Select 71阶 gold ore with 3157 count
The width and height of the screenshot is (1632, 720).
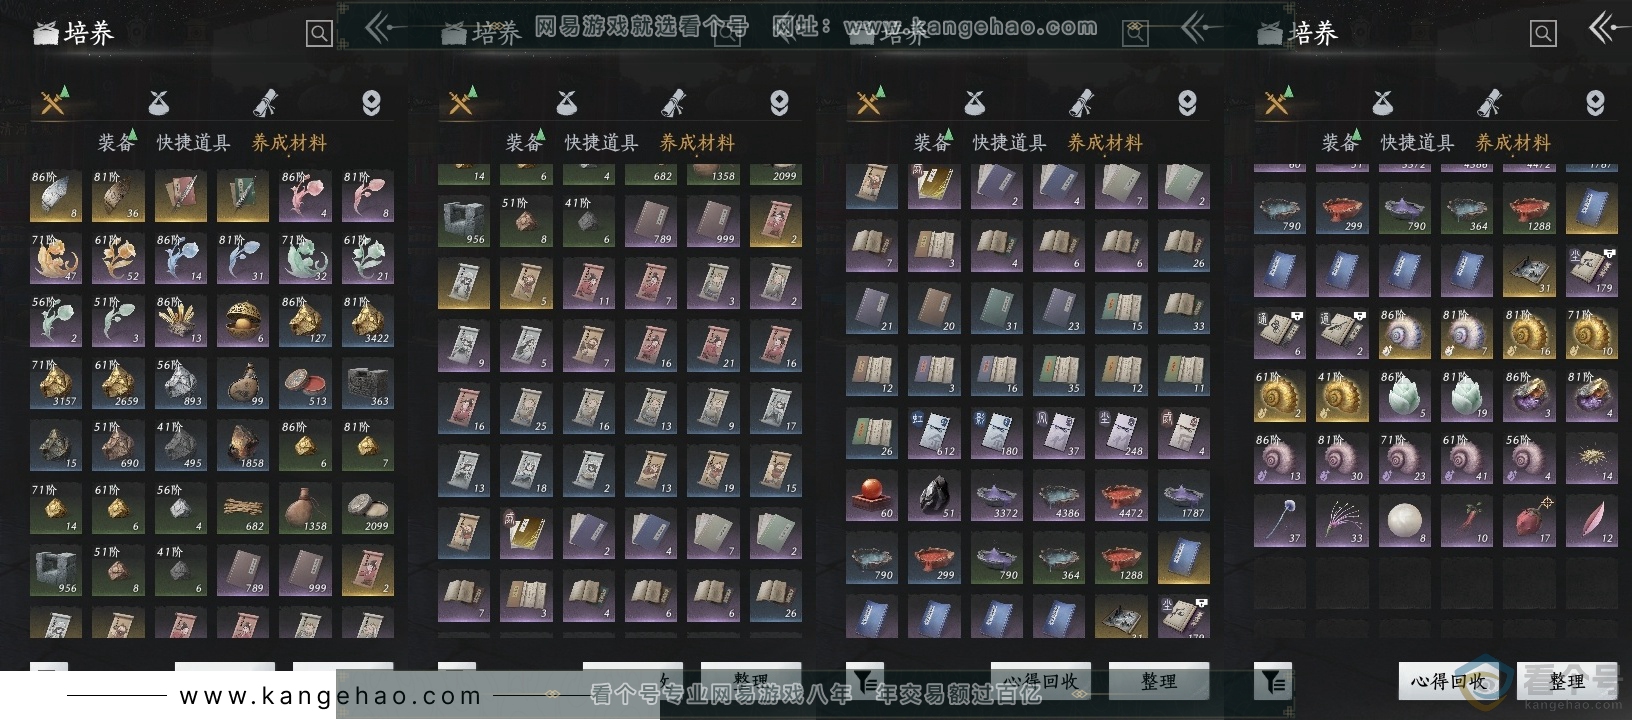[55, 382]
